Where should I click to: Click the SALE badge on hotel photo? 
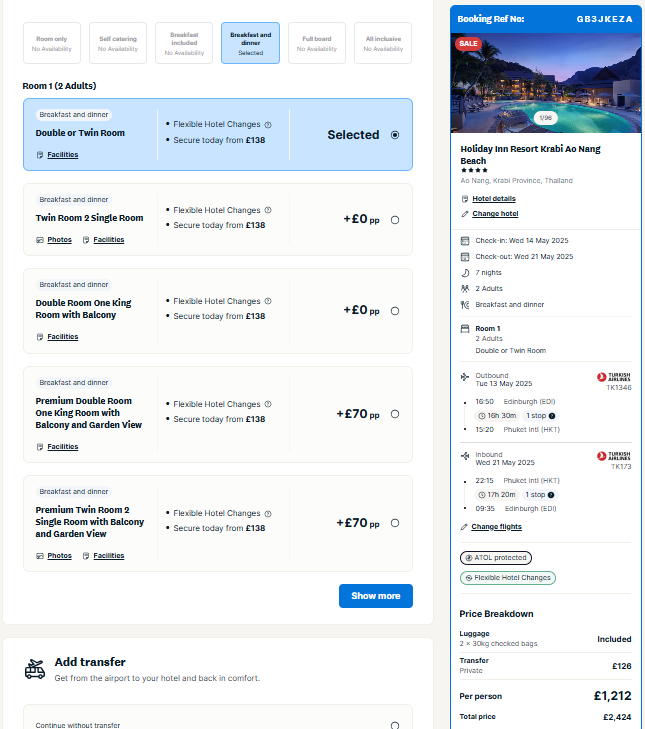[x=468, y=44]
